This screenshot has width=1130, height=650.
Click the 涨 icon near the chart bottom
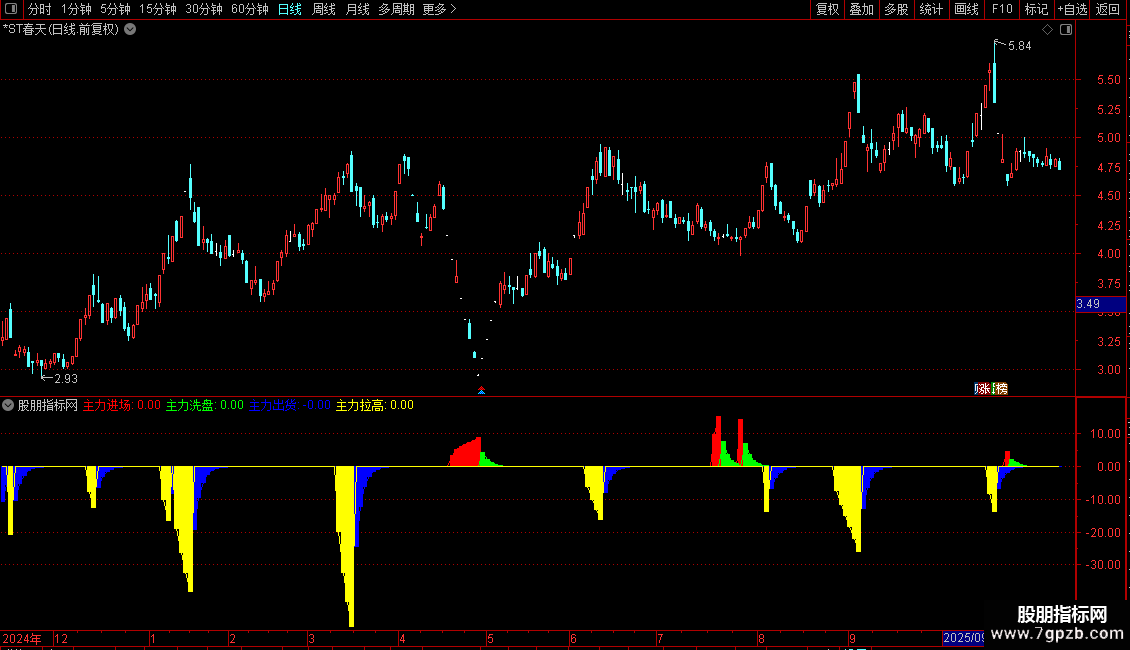[x=983, y=388]
